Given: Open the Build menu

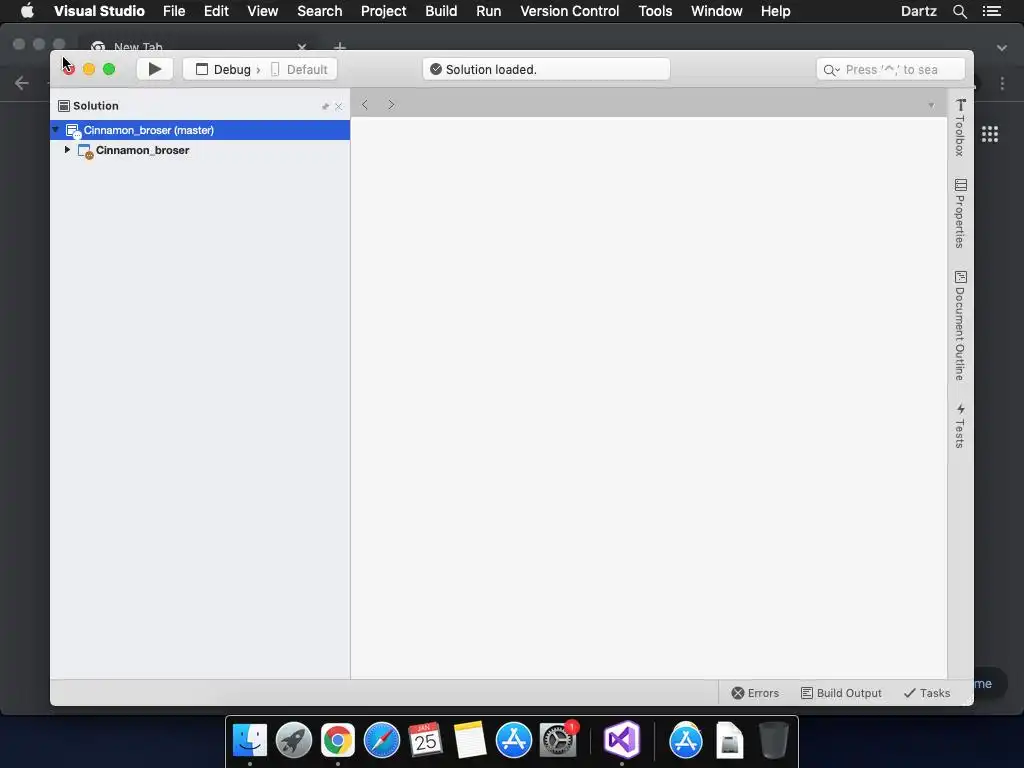Looking at the screenshot, I should tap(441, 11).
